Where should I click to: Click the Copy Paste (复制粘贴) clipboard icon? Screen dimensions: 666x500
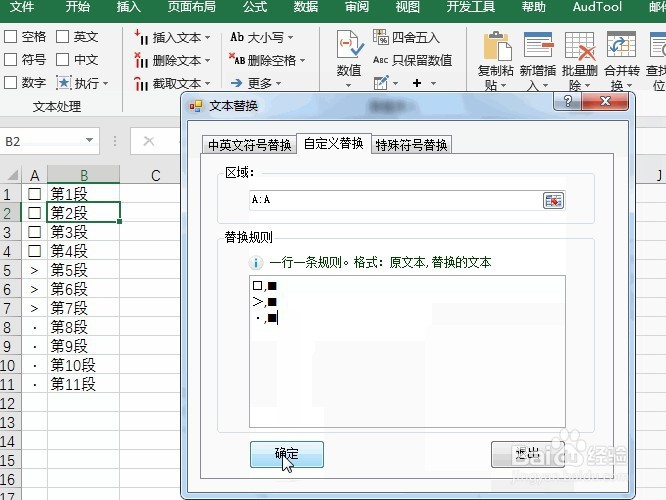pyautogui.click(x=497, y=45)
